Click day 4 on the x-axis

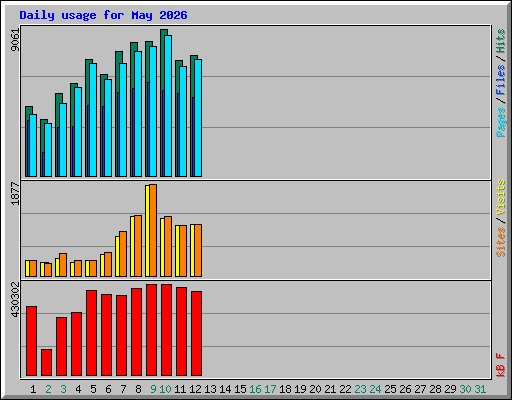pyautogui.click(x=78, y=389)
